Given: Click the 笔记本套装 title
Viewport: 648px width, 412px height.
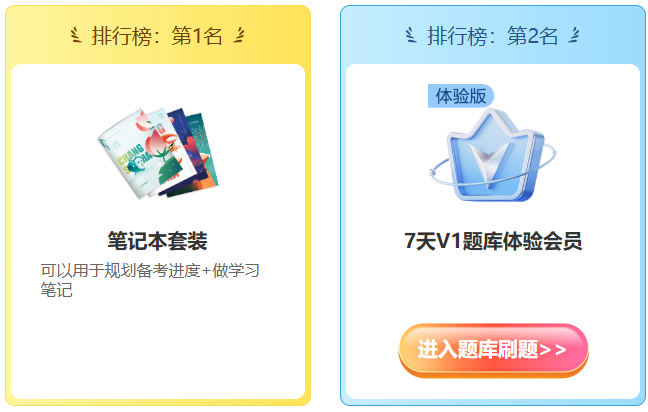Looking at the screenshot, I should 157,241.
